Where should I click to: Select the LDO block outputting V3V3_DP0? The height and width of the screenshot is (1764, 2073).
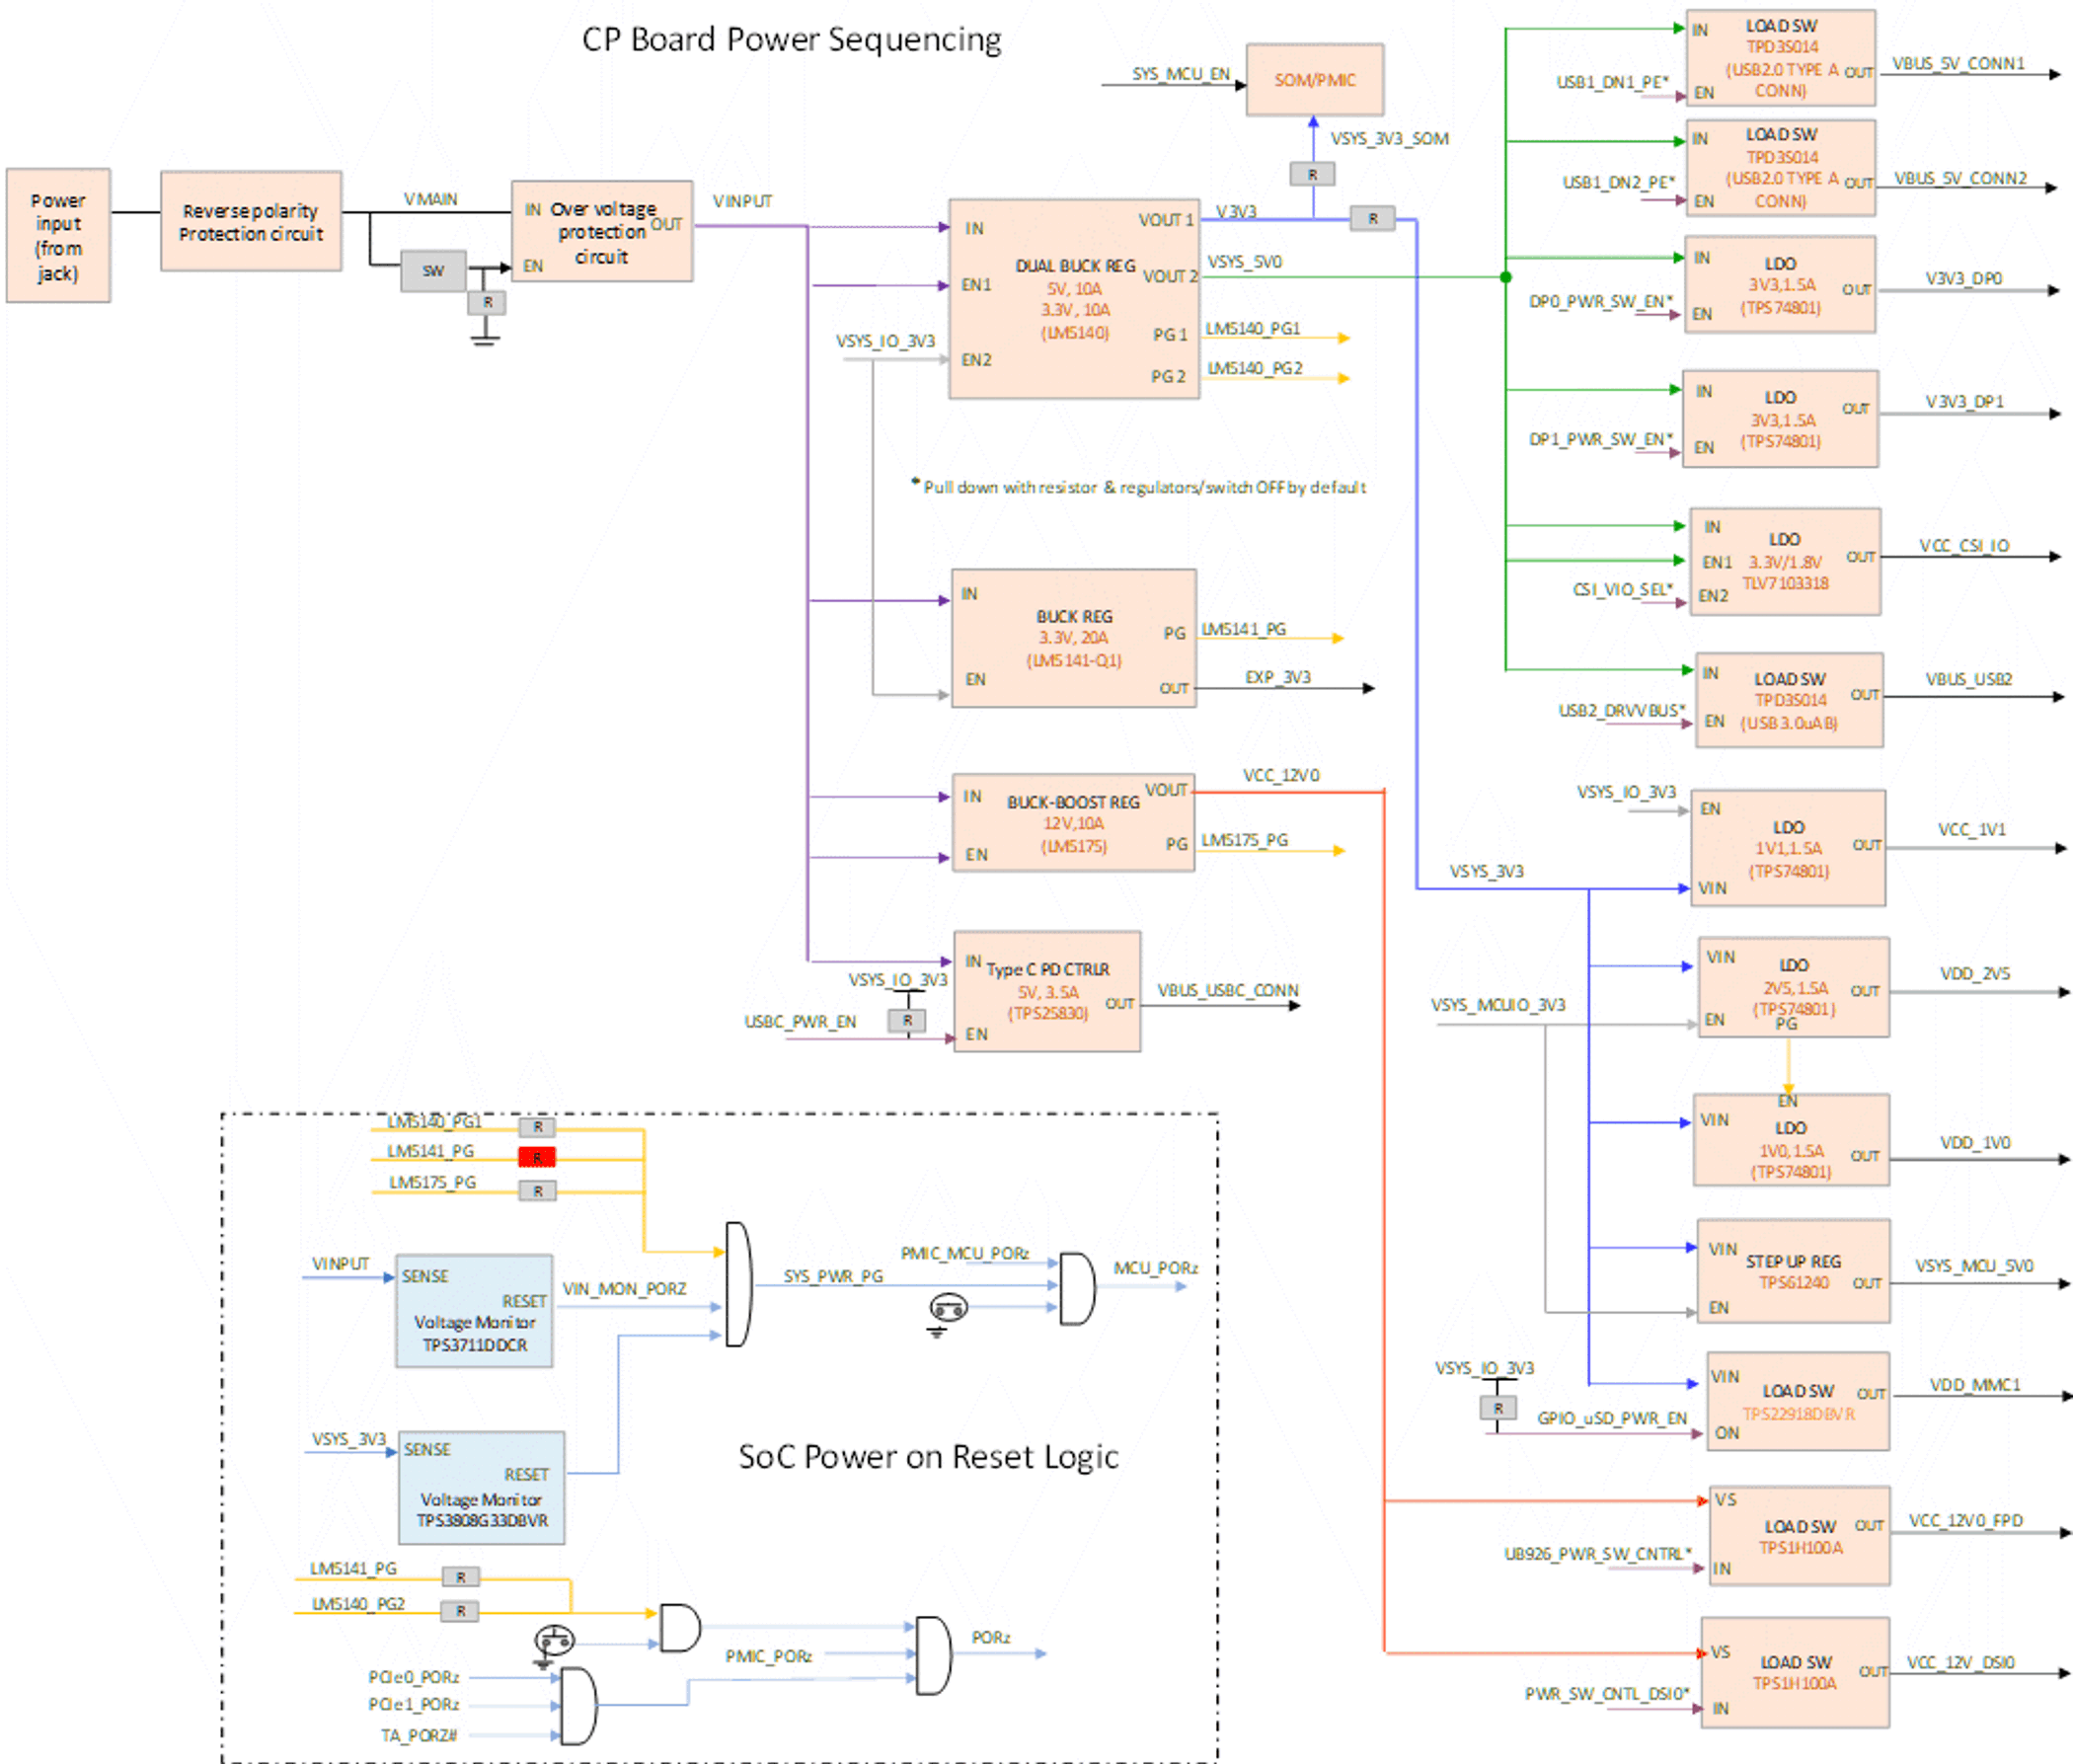(1780, 285)
